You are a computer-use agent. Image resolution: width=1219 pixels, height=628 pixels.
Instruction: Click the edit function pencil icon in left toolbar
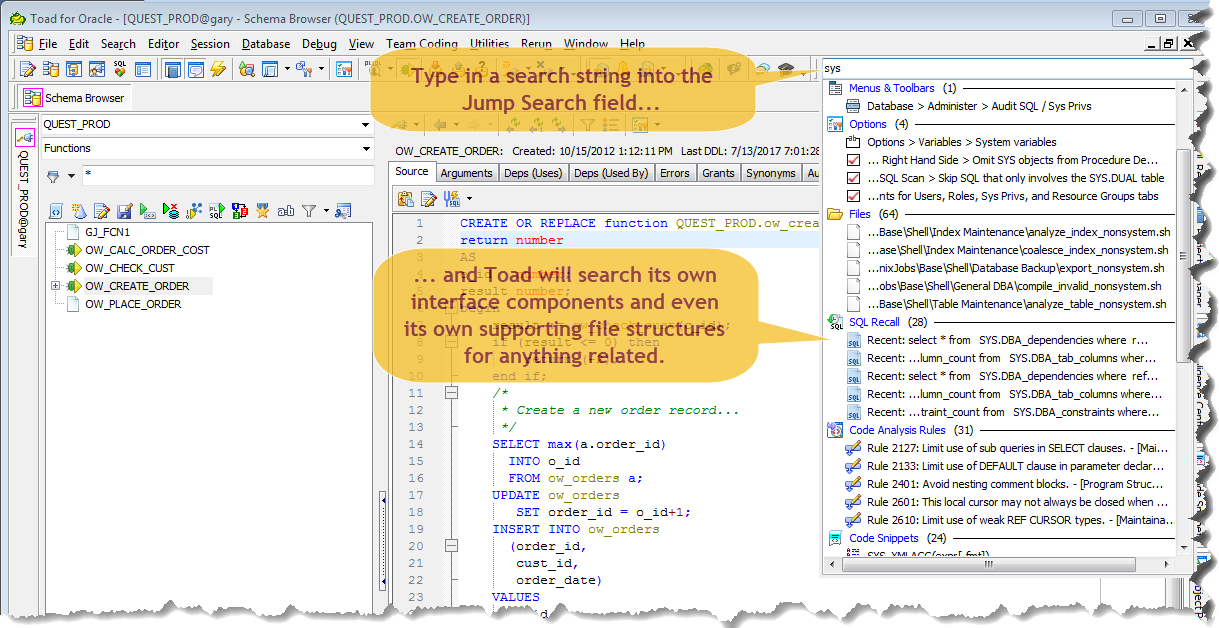(101, 211)
